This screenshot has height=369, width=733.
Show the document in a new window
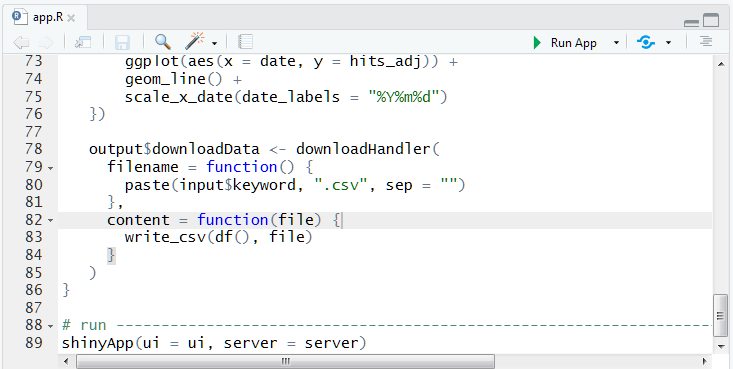click(83, 43)
